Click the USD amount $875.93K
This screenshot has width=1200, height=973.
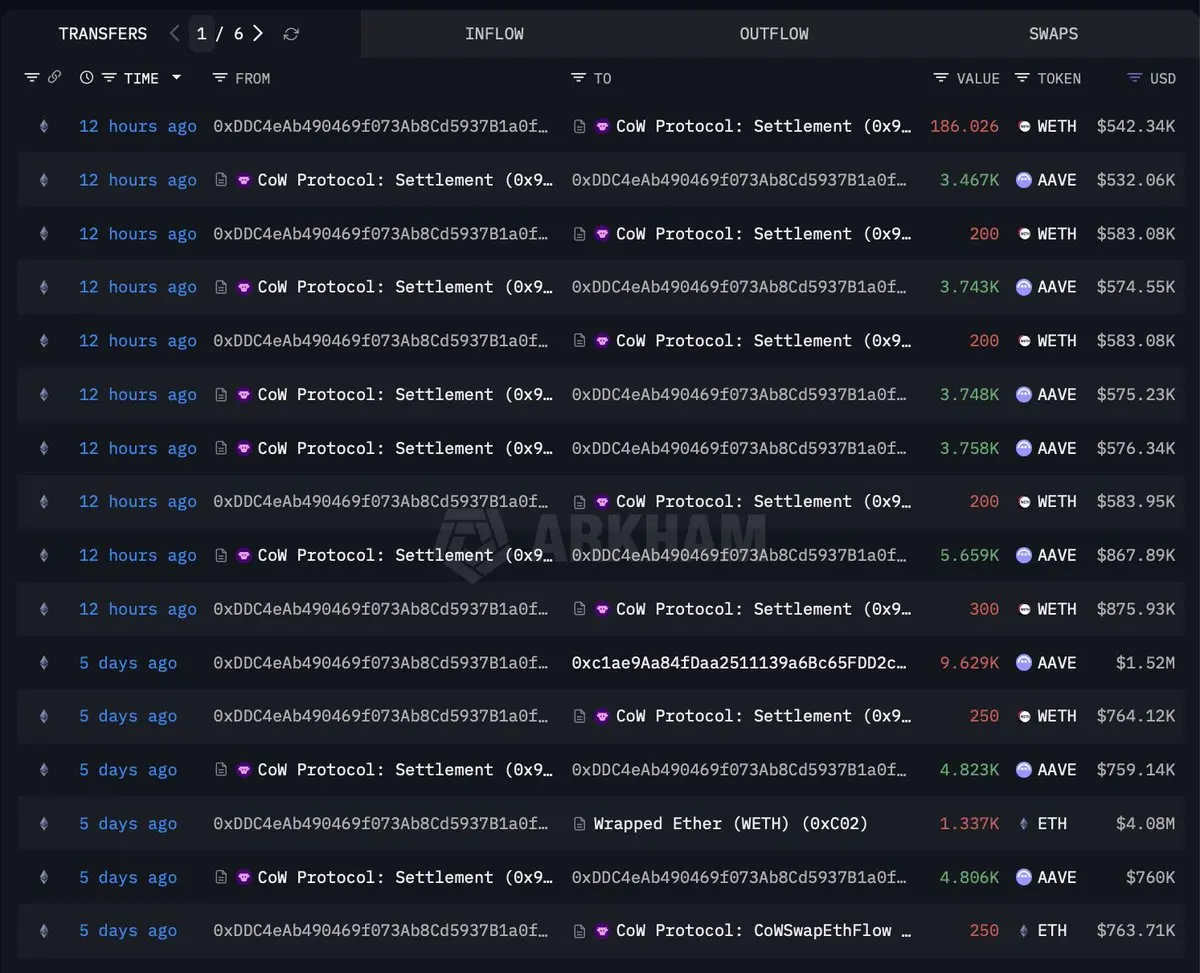[1136, 609]
